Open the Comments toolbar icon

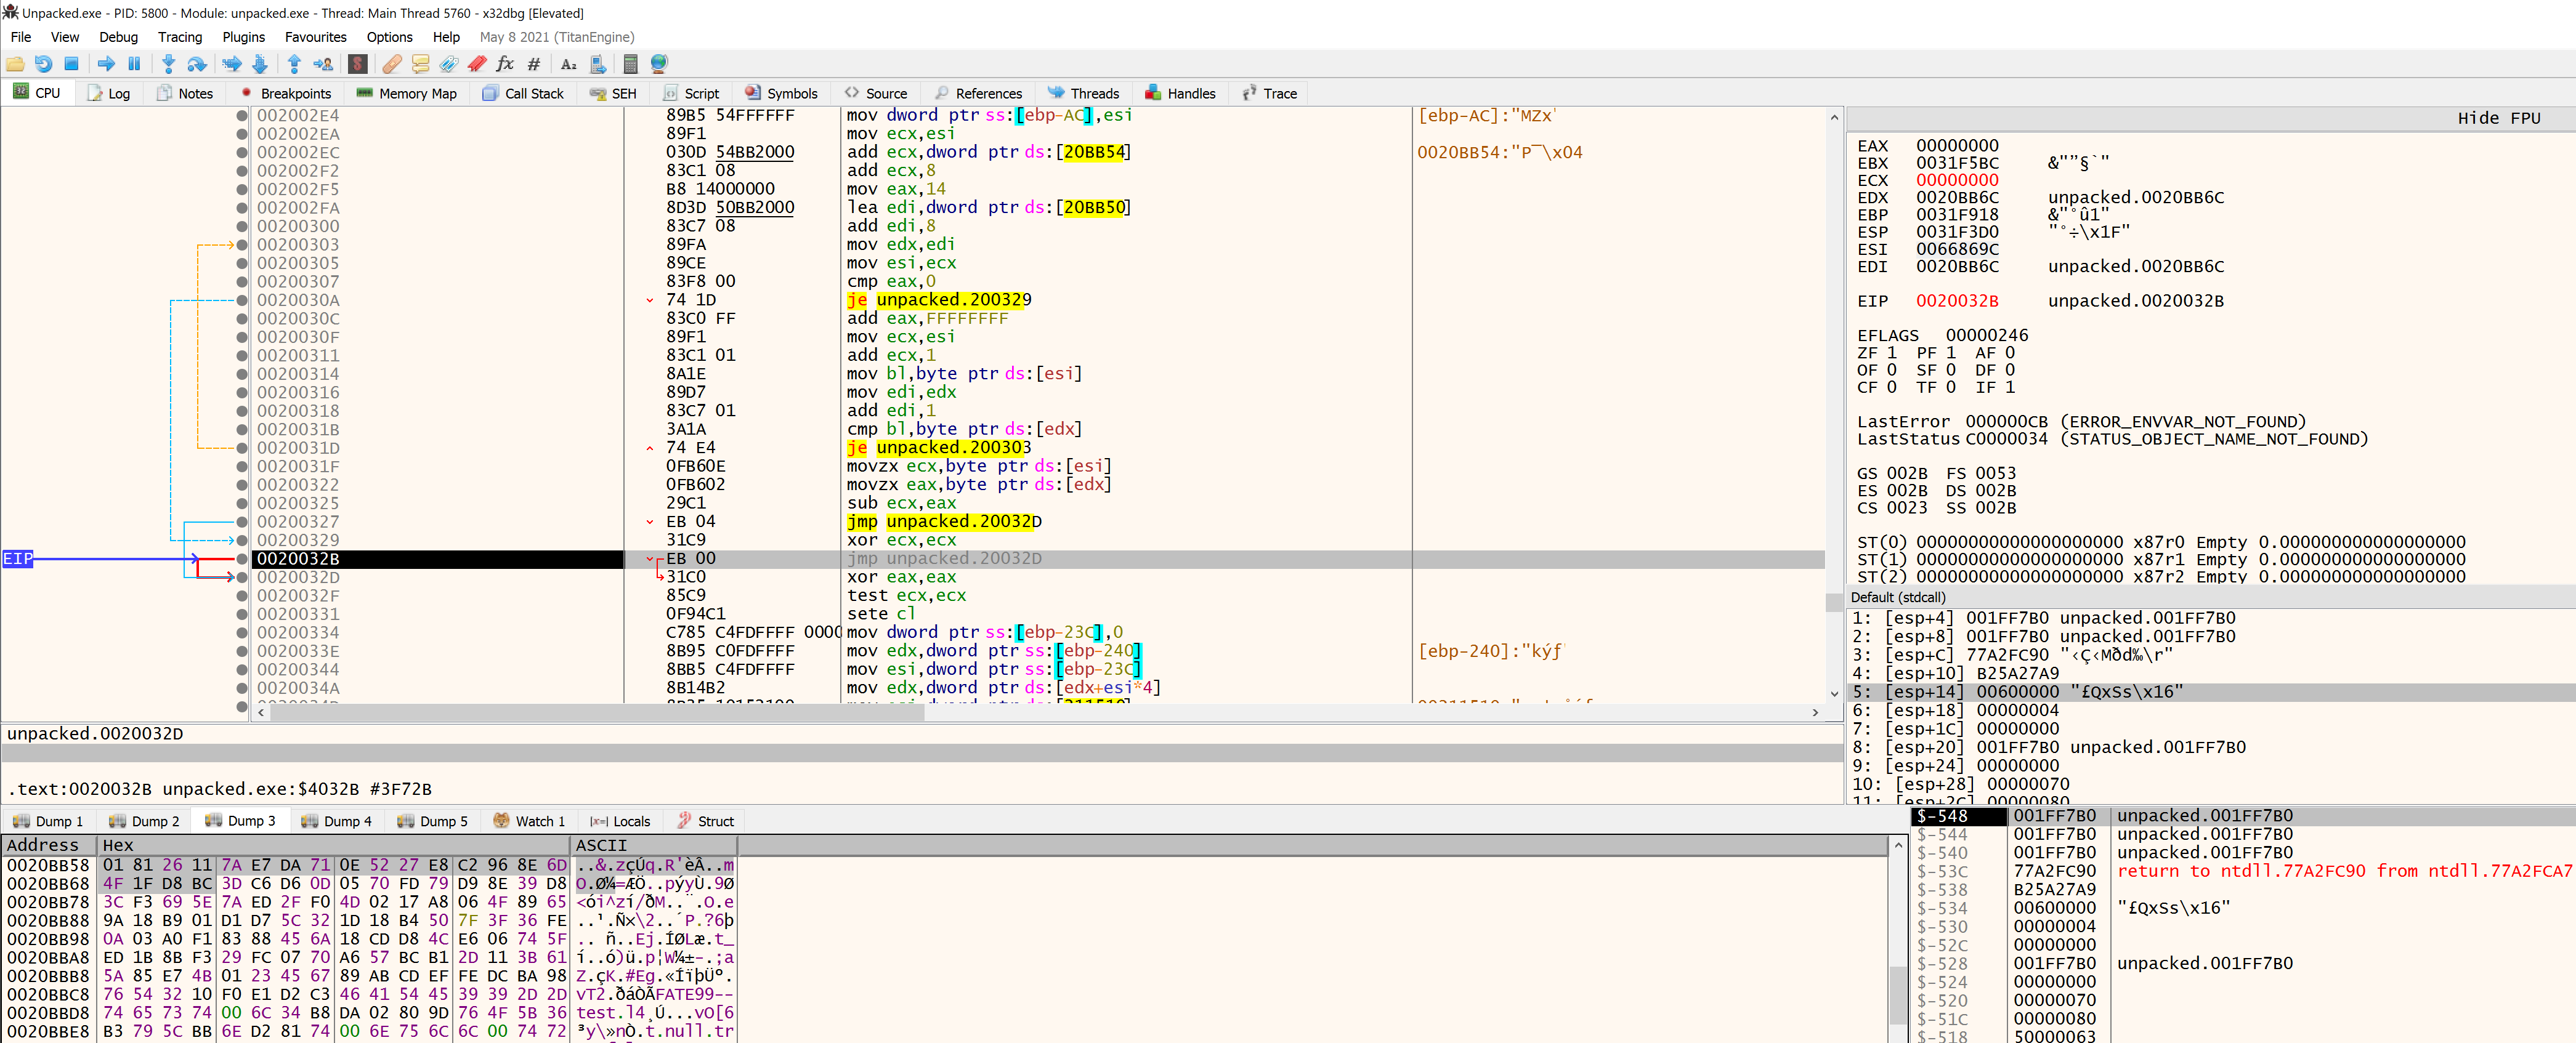tap(421, 64)
